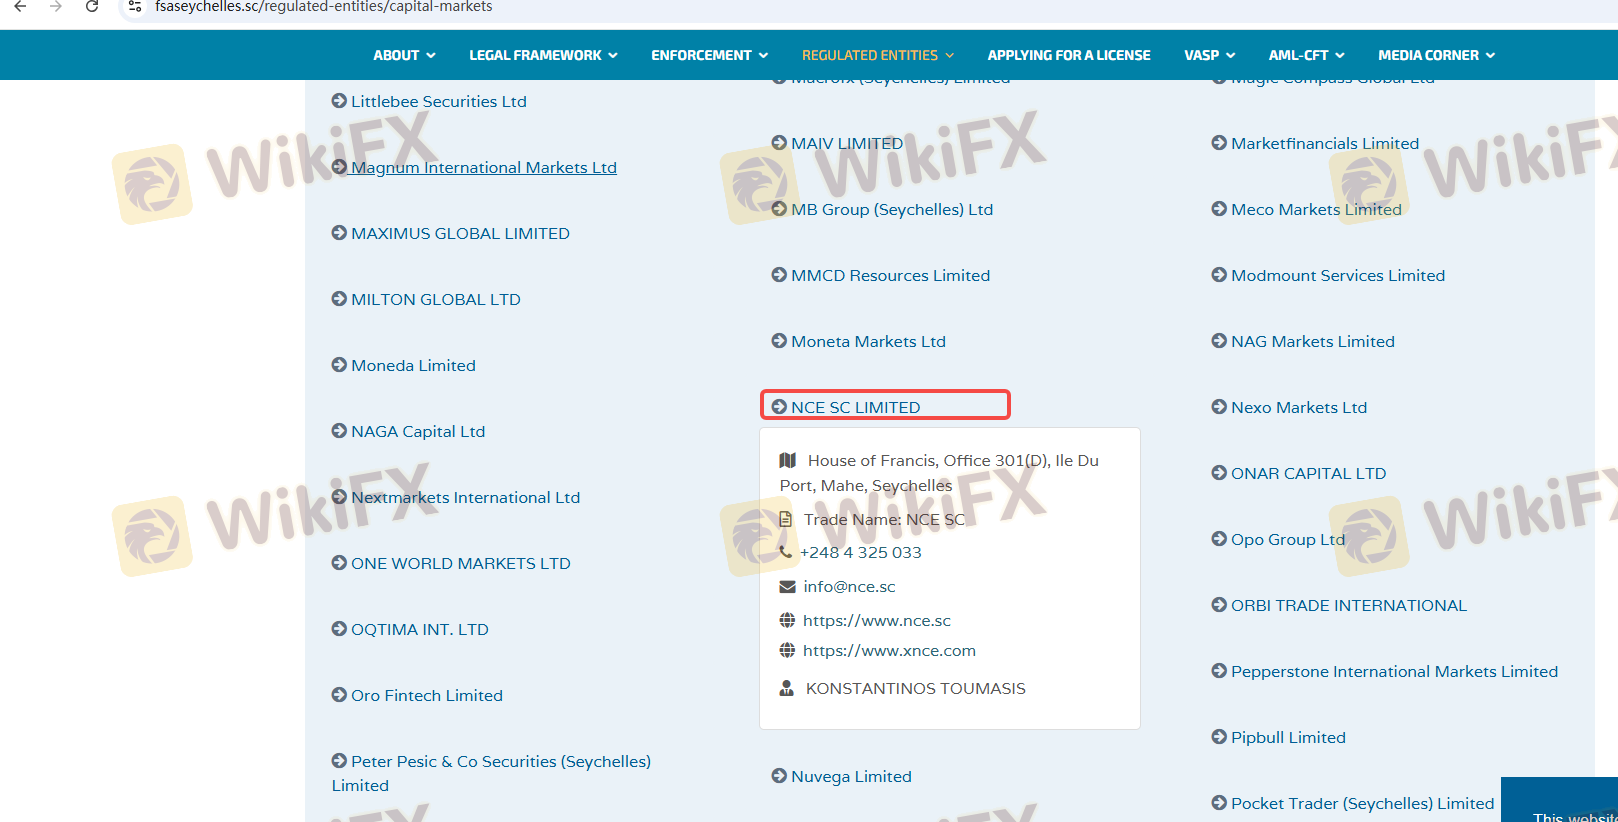Click arrow icon beside Littlebee Securities Ltd
This screenshot has height=822, width=1618.
339,101
